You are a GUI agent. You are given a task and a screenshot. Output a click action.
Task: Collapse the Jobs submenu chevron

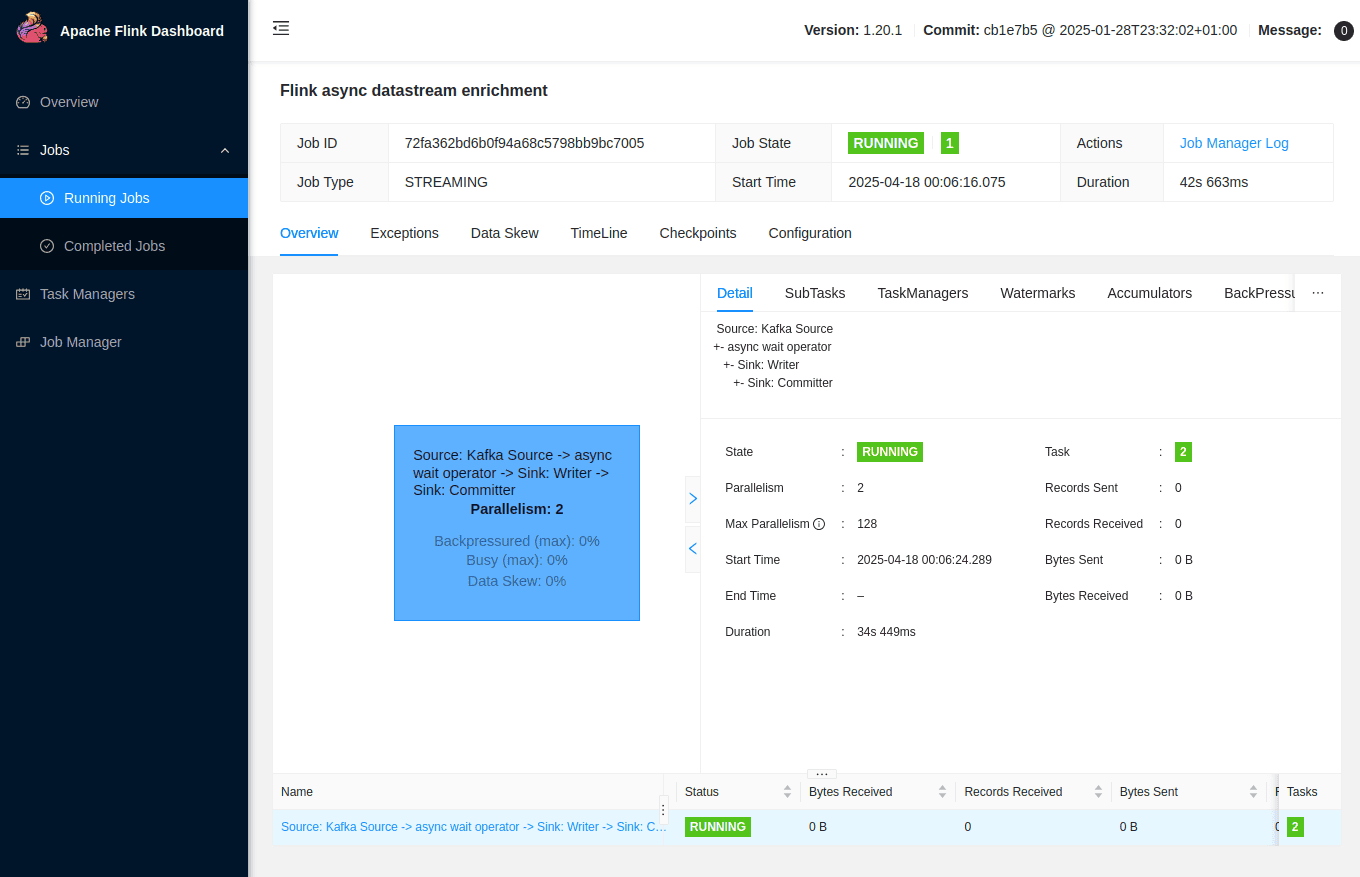tap(225, 150)
